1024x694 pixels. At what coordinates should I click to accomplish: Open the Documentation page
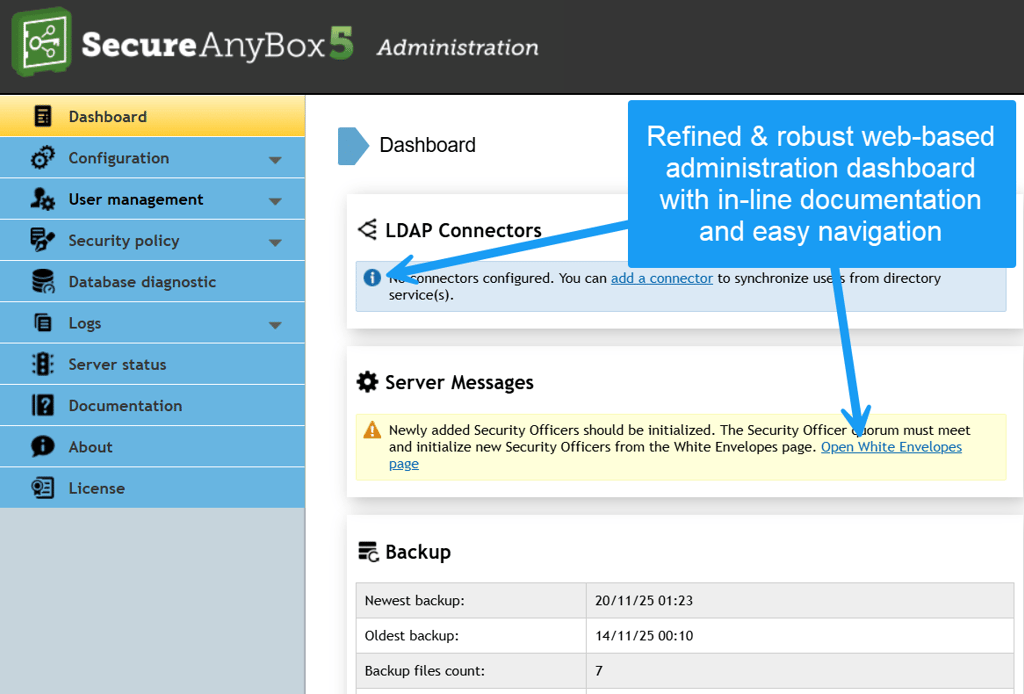[x=152, y=405]
